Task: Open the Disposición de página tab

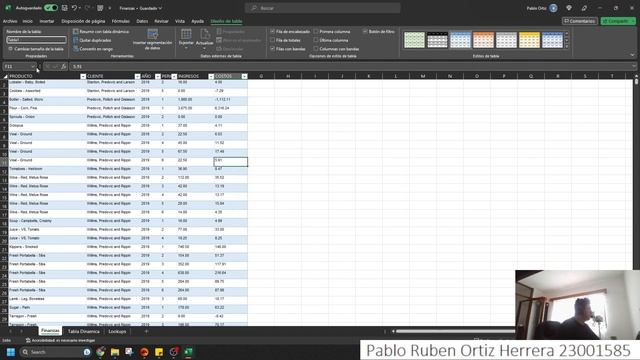Action: tap(83, 21)
